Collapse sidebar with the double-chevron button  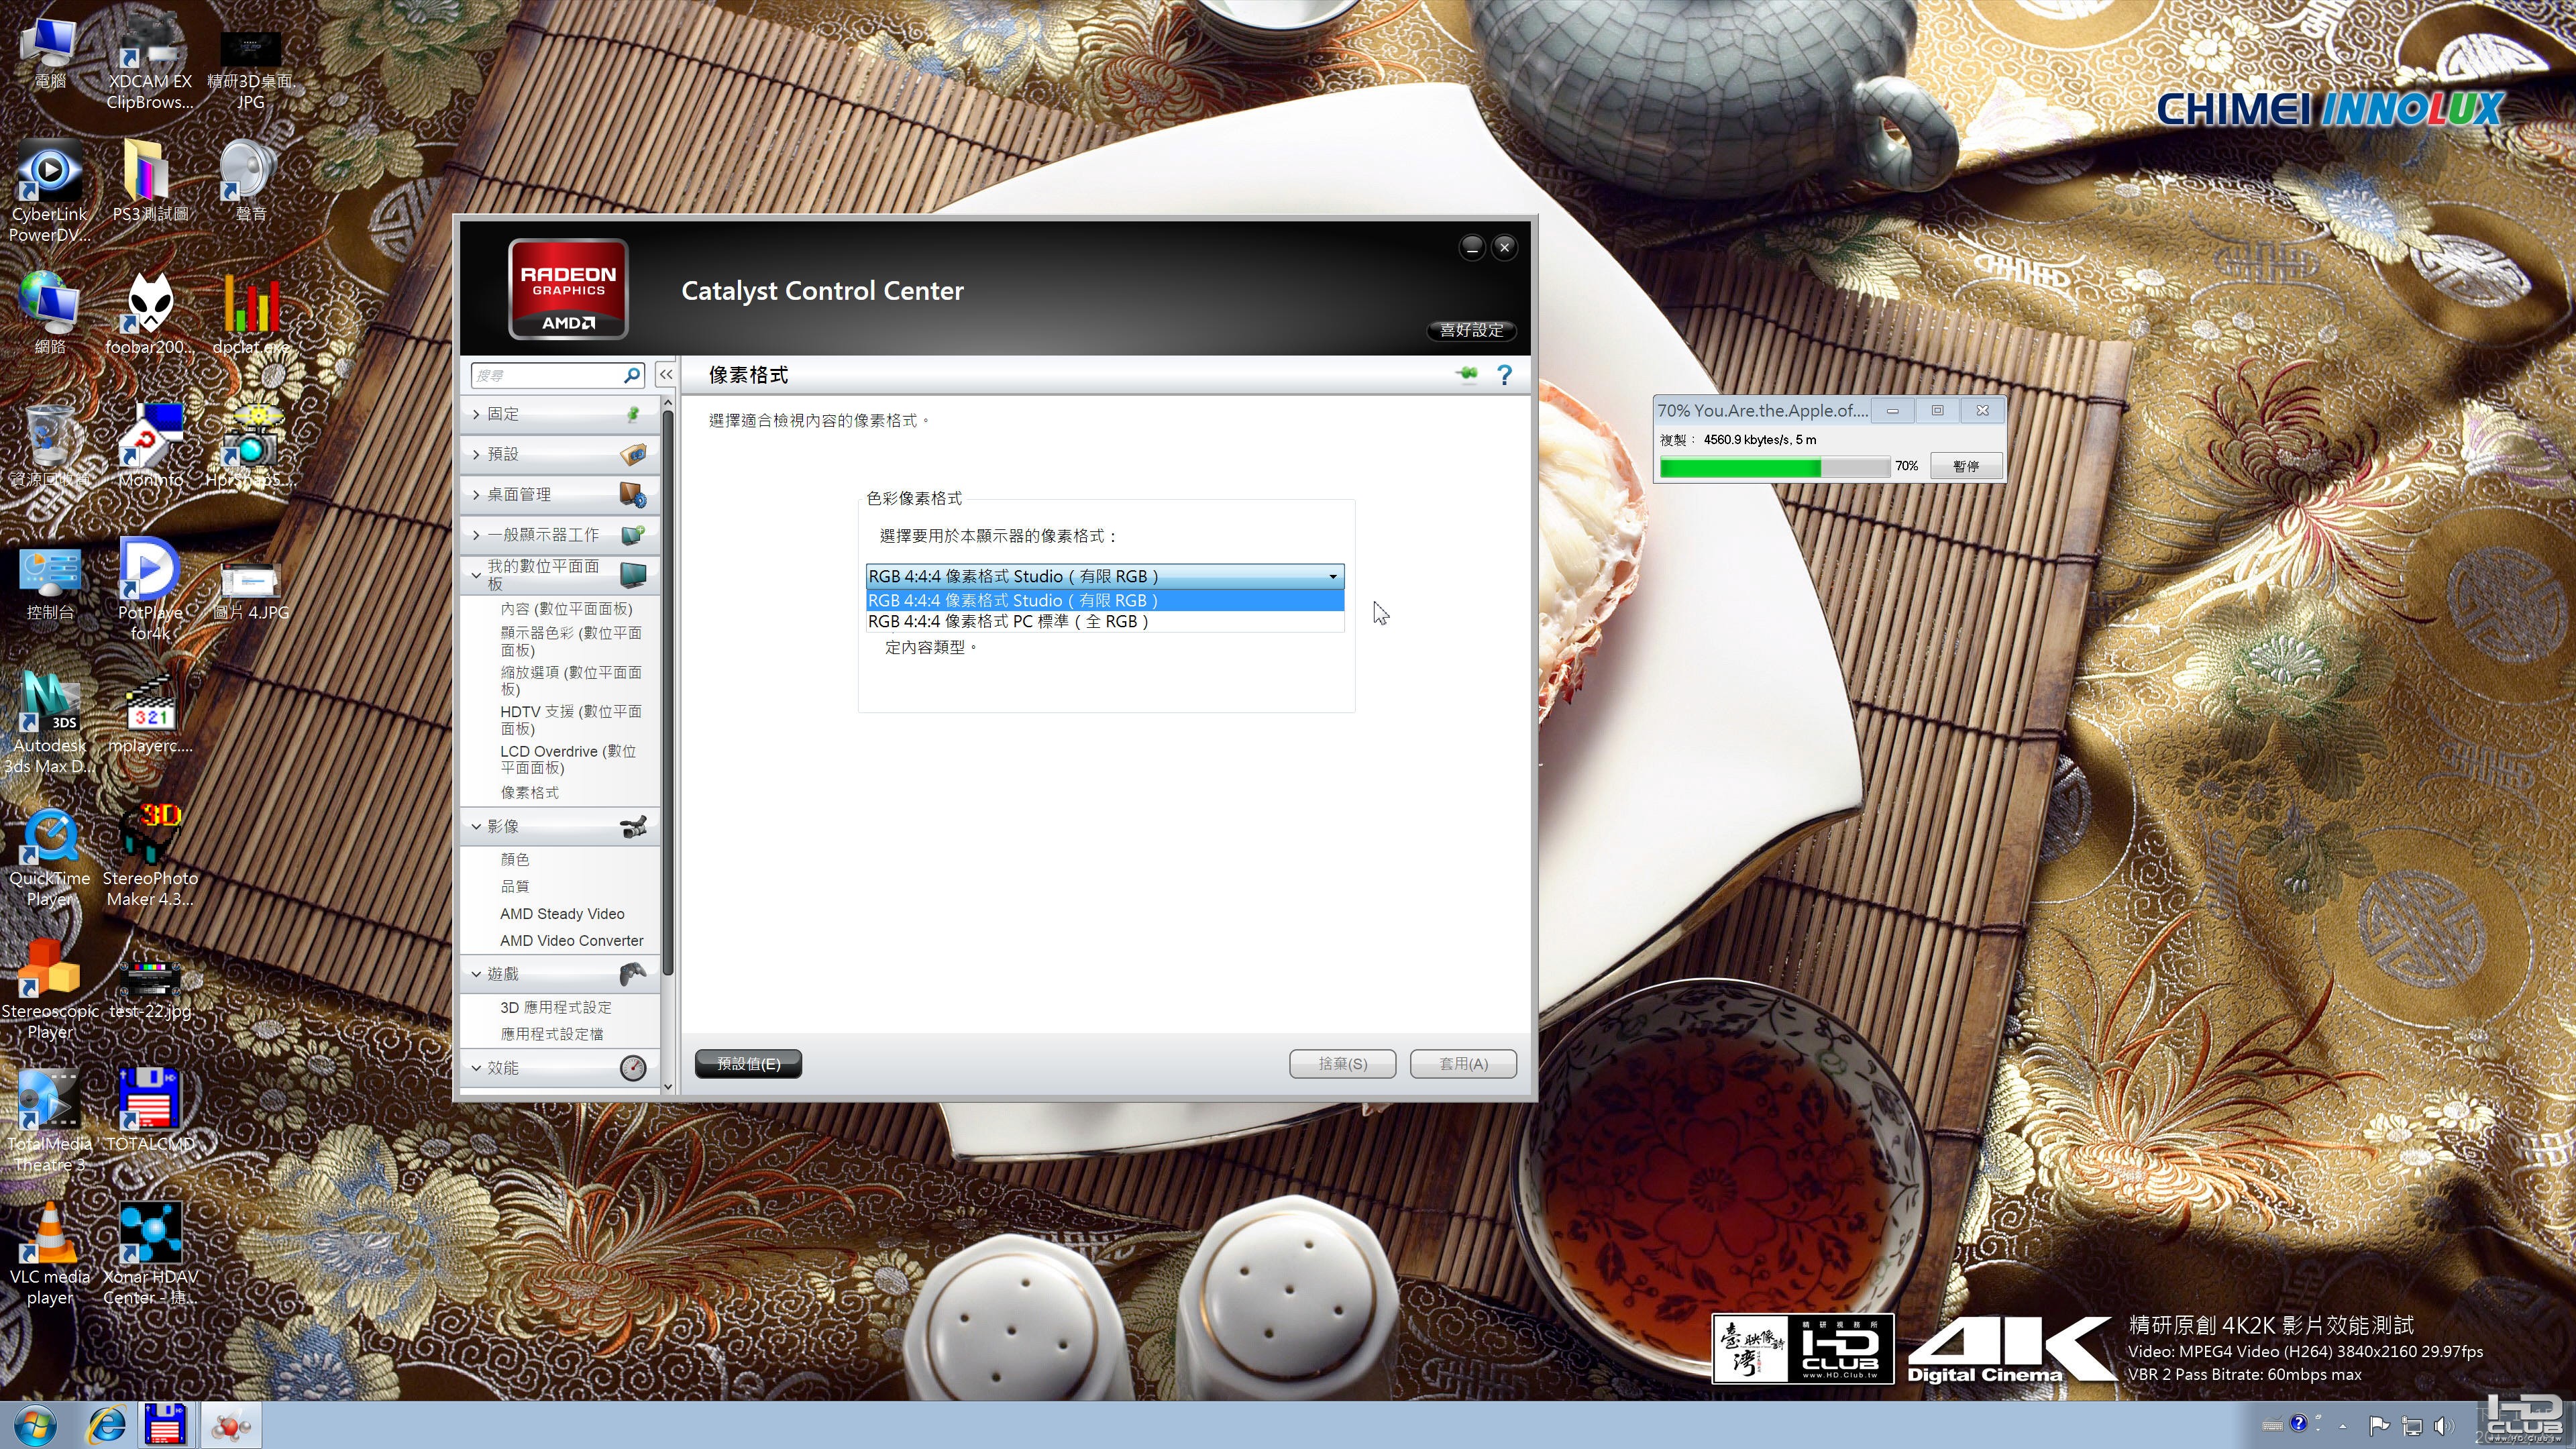pyautogui.click(x=666, y=375)
